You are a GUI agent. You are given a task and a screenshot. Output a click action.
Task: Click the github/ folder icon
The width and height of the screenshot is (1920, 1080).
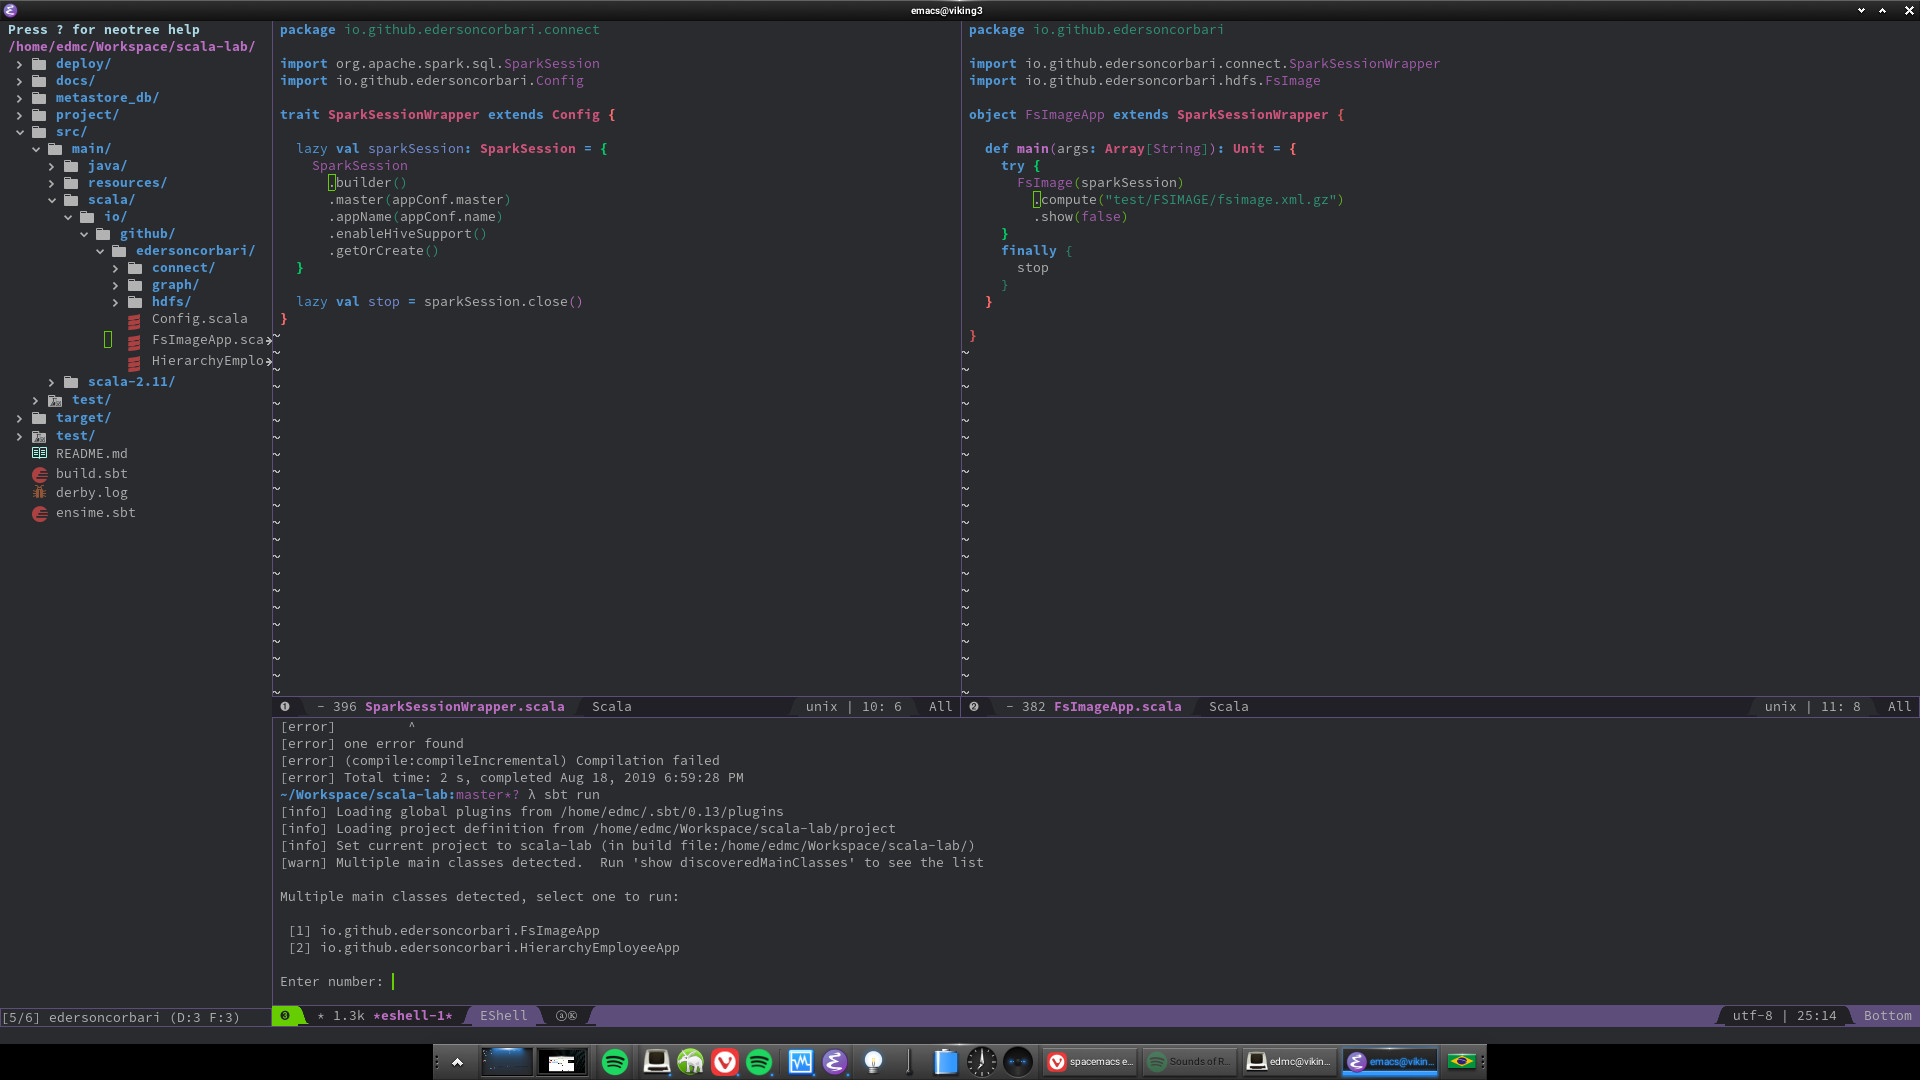[103, 234]
